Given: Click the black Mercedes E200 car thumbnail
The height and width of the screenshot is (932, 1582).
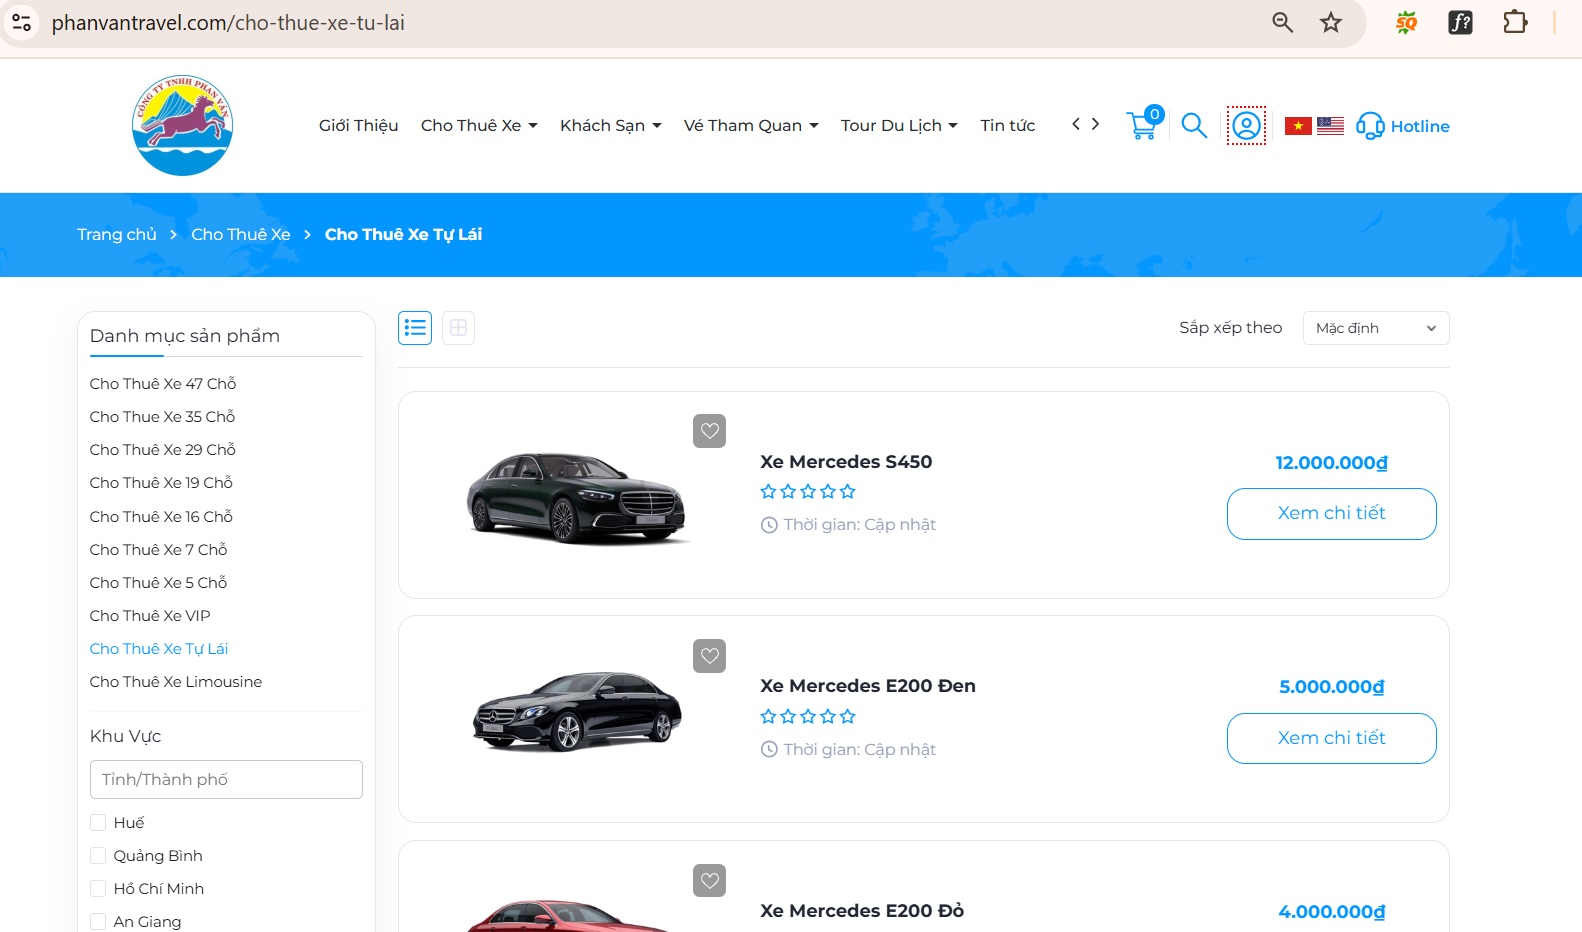Looking at the screenshot, I should 578,710.
